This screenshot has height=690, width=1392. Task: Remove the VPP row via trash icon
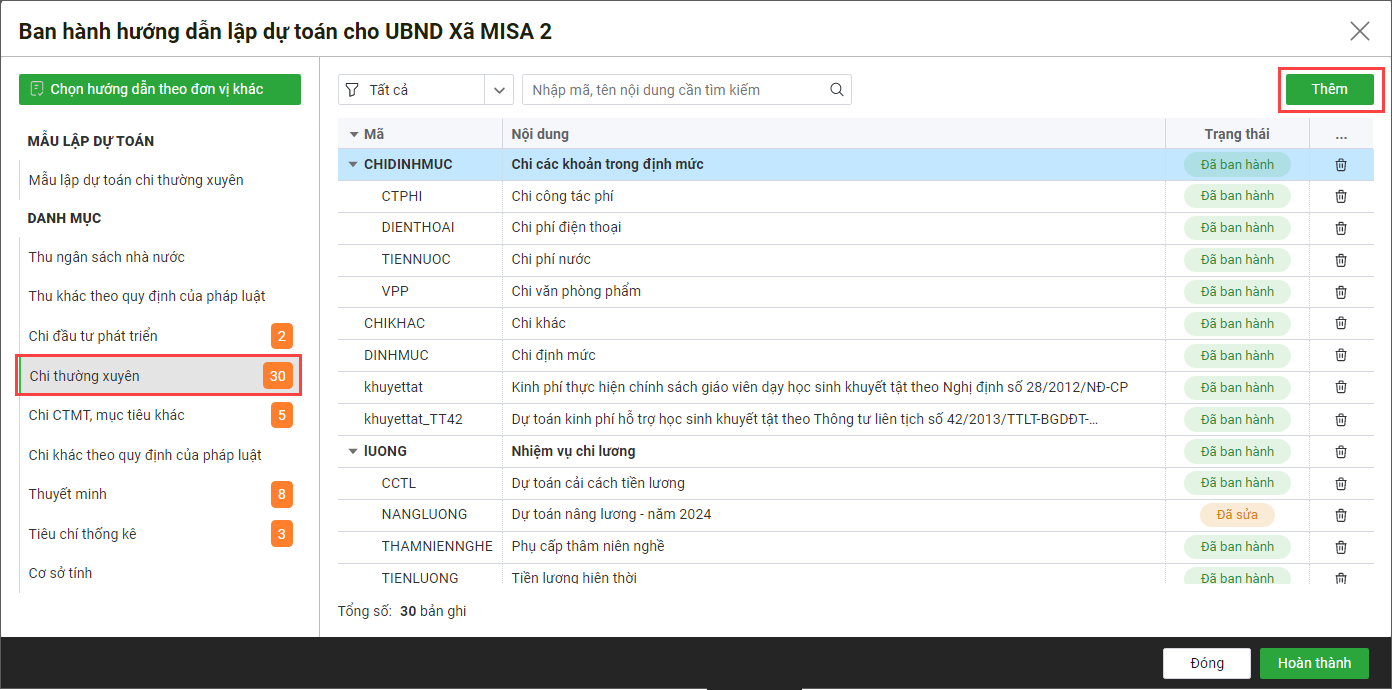click(1341, 292)
